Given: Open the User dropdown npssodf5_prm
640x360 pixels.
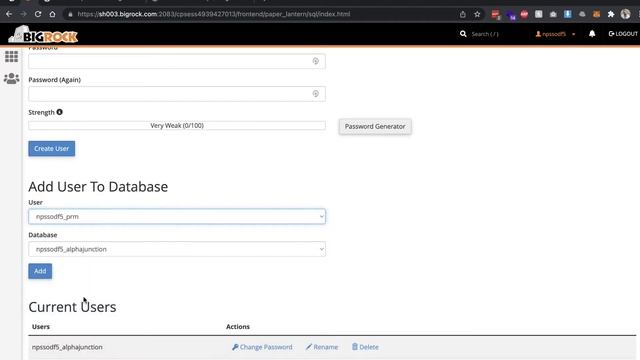Looking at the screenshot, I should point(177,216).
